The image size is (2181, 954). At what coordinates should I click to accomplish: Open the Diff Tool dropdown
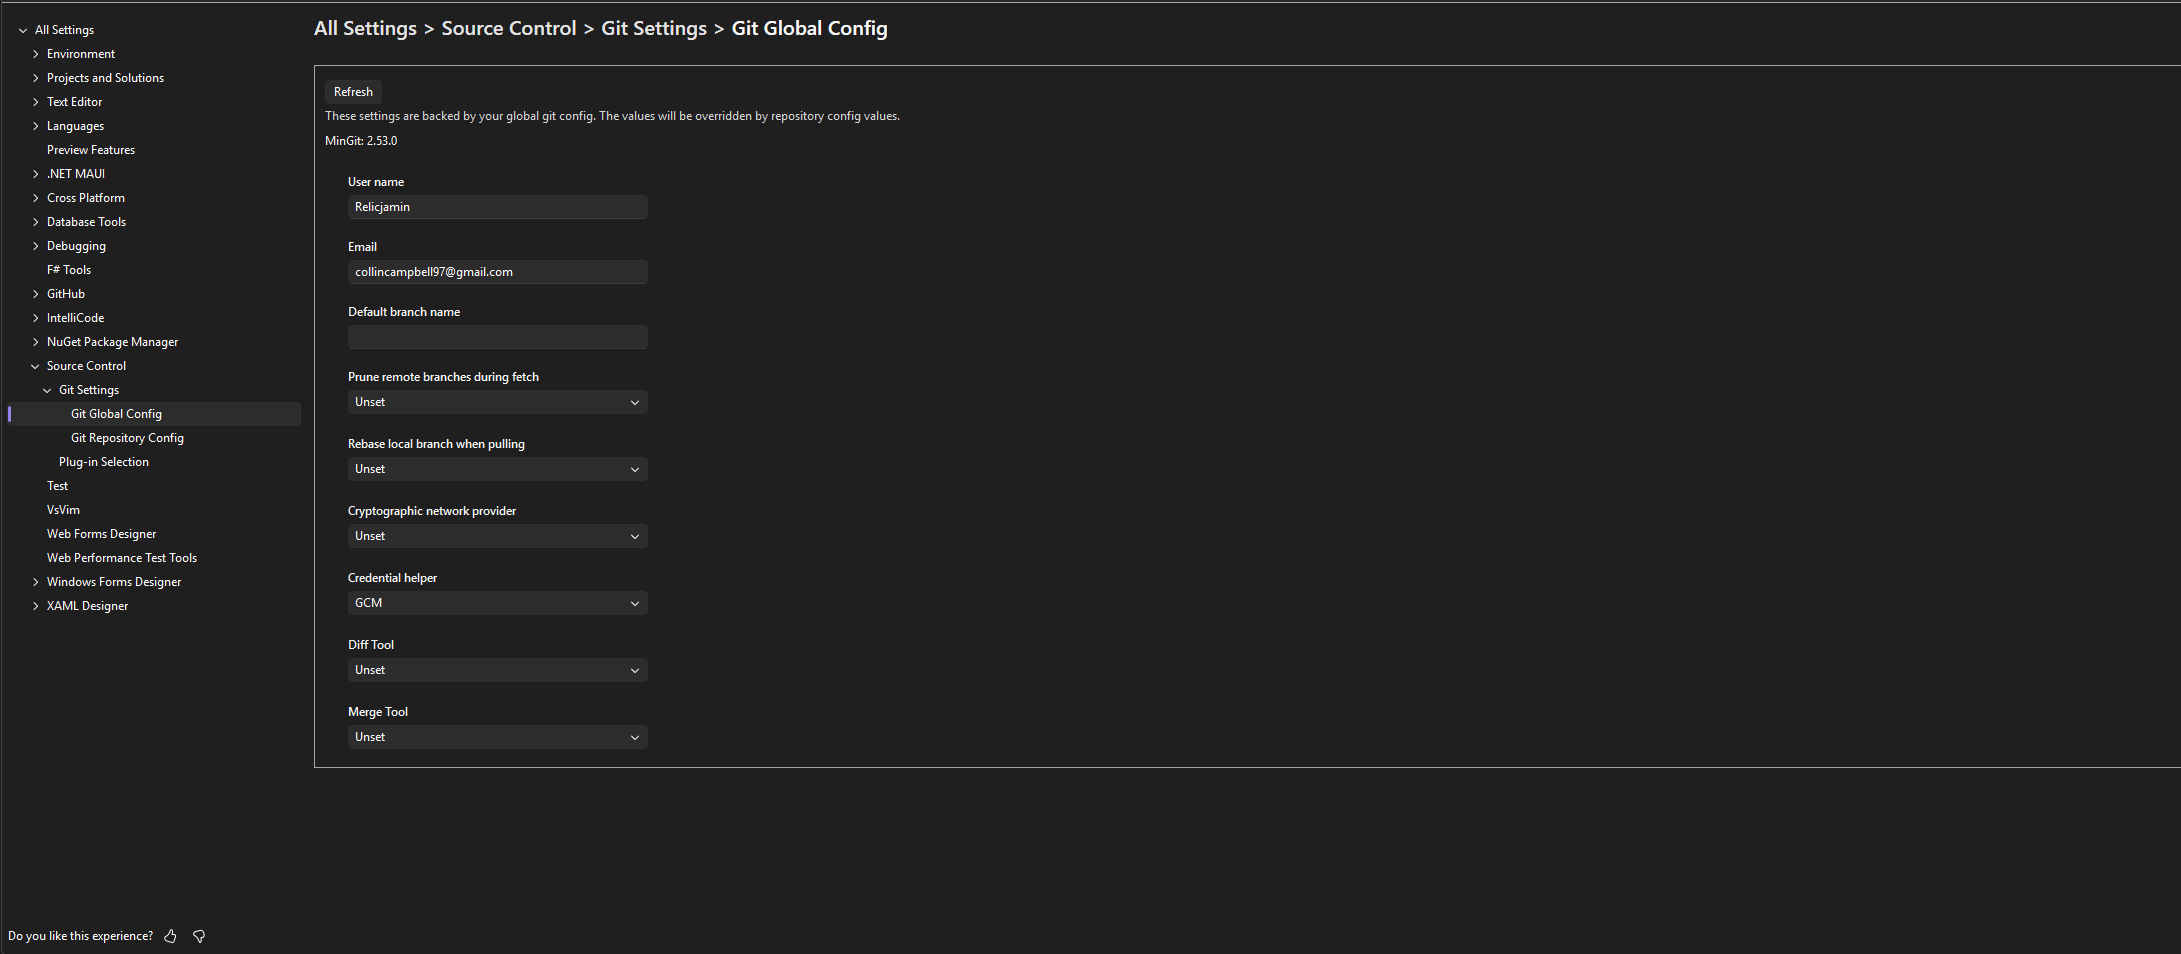click(x=497, y=669)
